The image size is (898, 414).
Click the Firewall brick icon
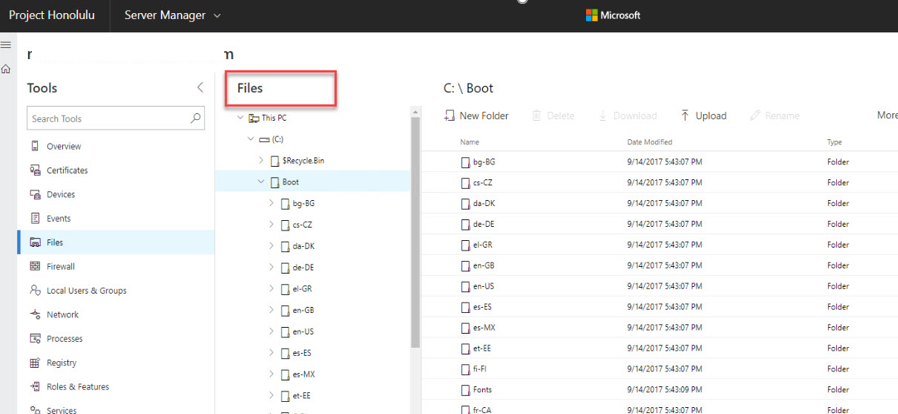tap(35, 266)
